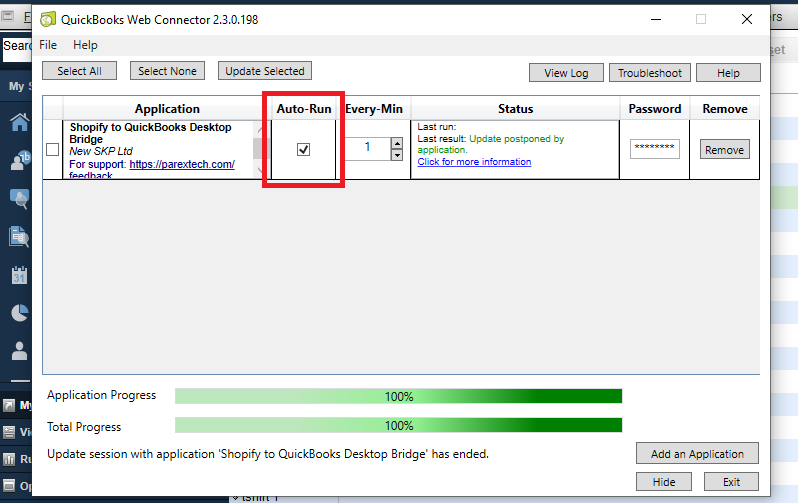The width and height of the screenshot is (798, 503).
Task: Close the Web Connector window
Action: coord(747,19)
